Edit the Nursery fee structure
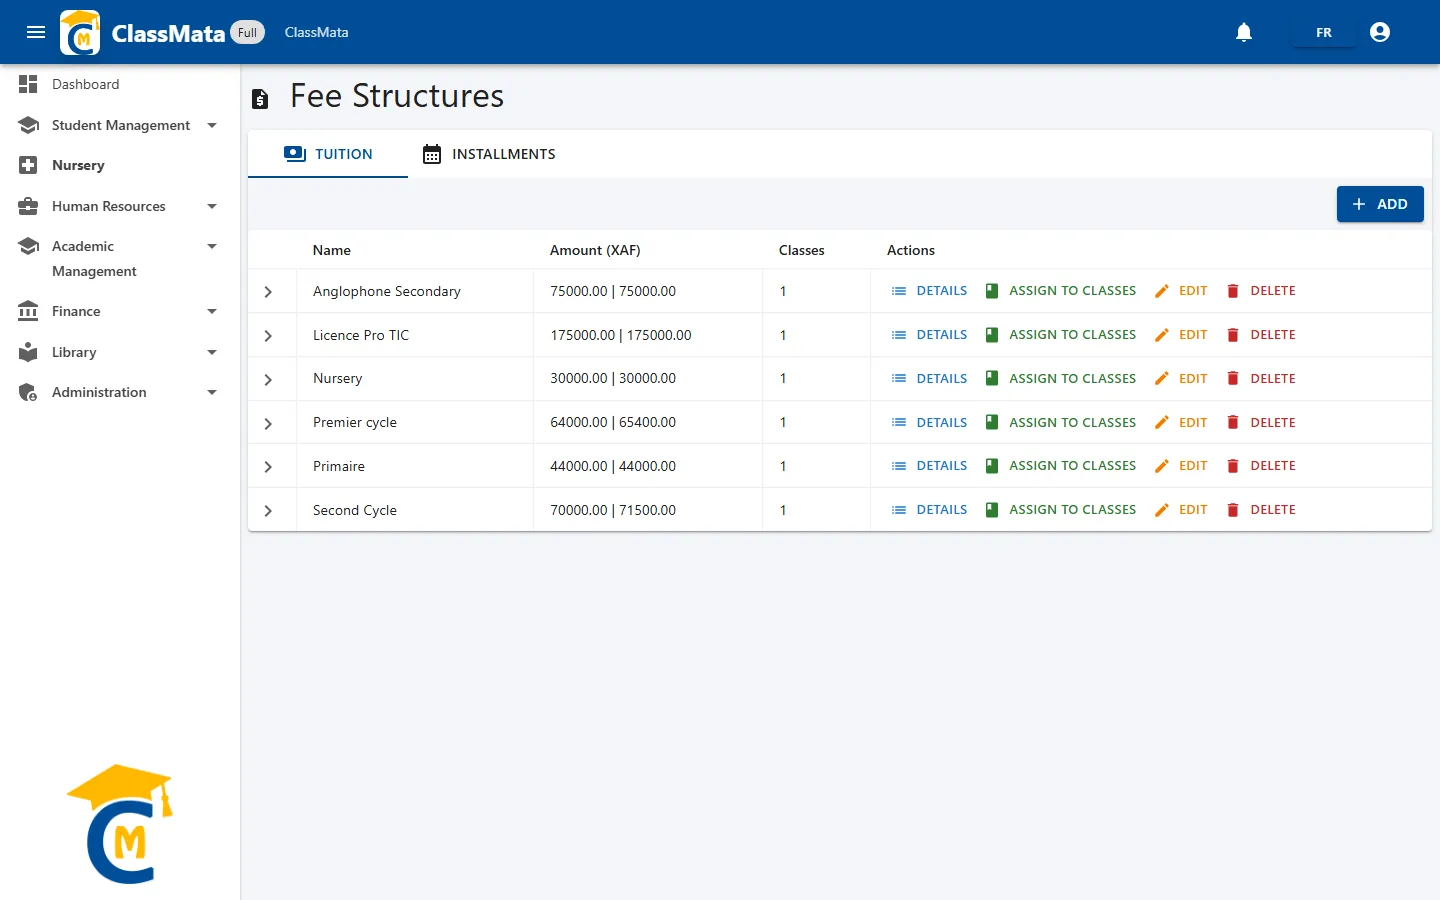This screenshot has height=900, width=1440. click(1181, 379)
